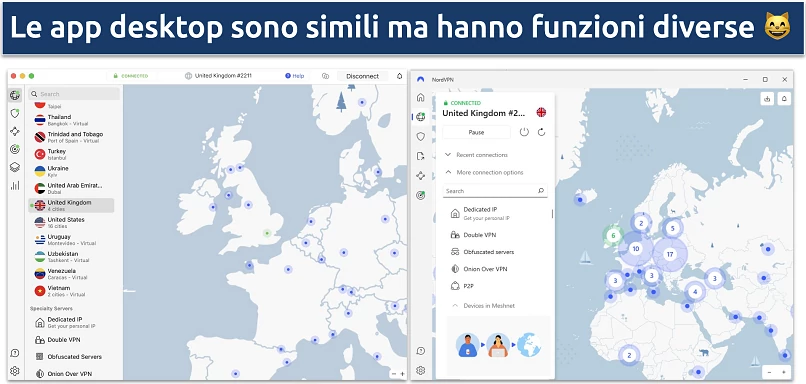Open file sharing icon in Windows sidebar
This screenshot has height=384, width=806.
click(x=420, y=156)
